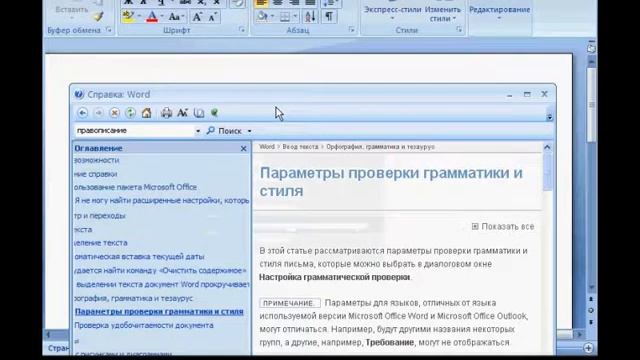Open Проверка удобочитаемости документа topic

144,325
